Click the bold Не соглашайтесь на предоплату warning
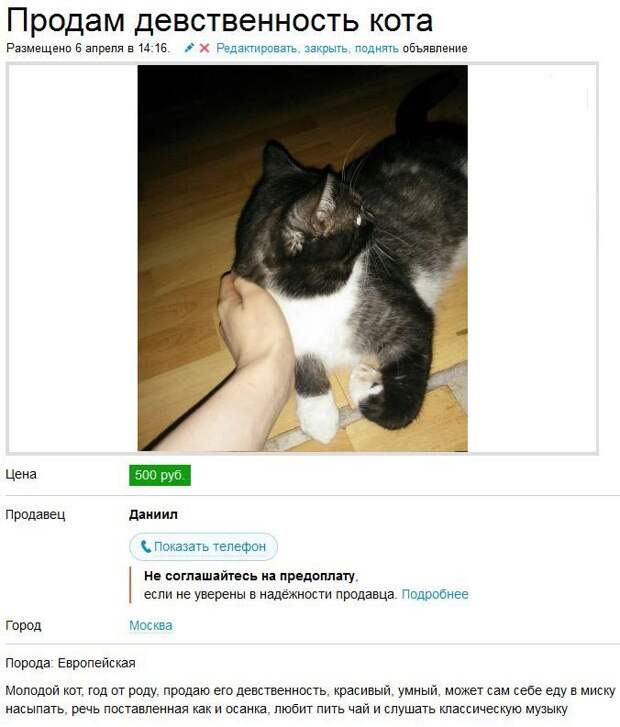Viewport: 620px width, 727px height. click(249, 576)
